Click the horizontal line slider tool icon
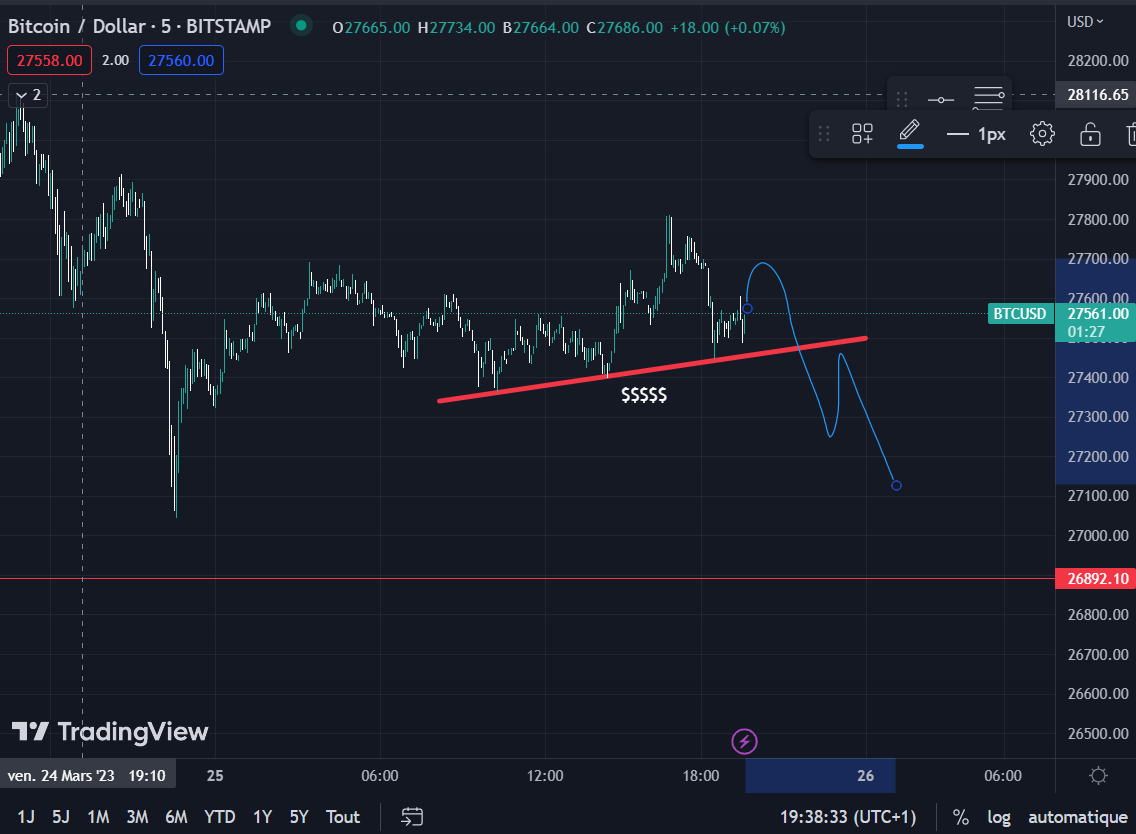 tap(941, 99)
